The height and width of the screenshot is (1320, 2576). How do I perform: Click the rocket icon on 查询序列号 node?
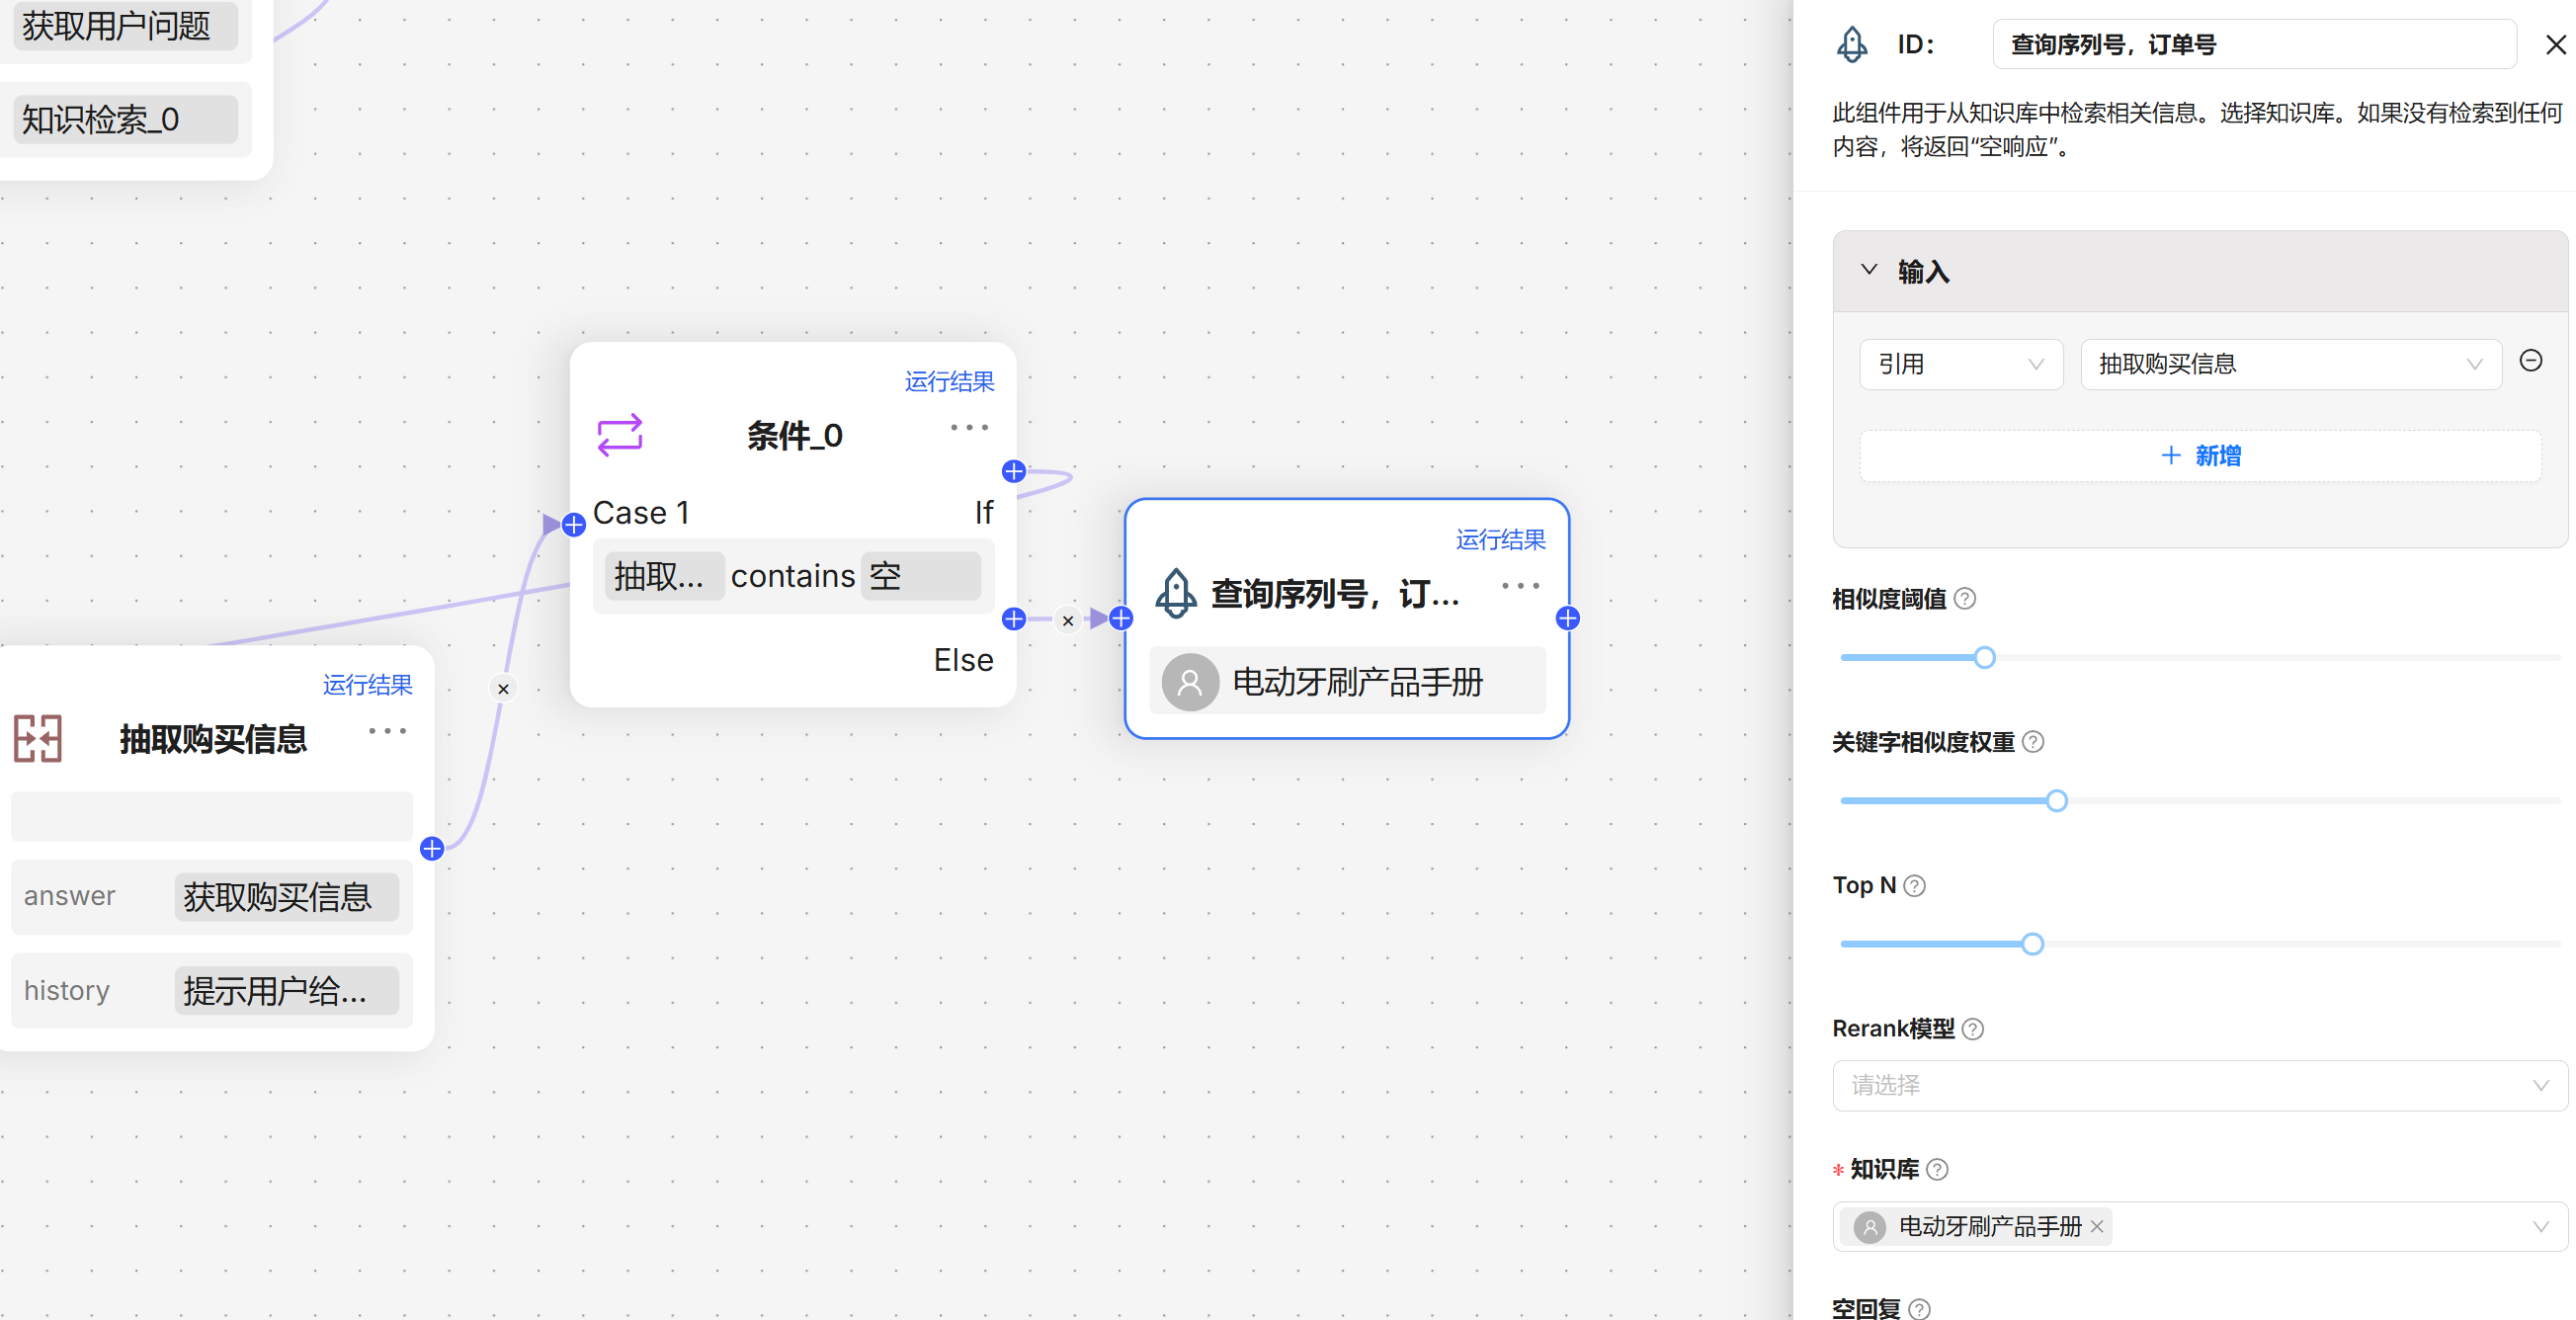pos(1175,592)
